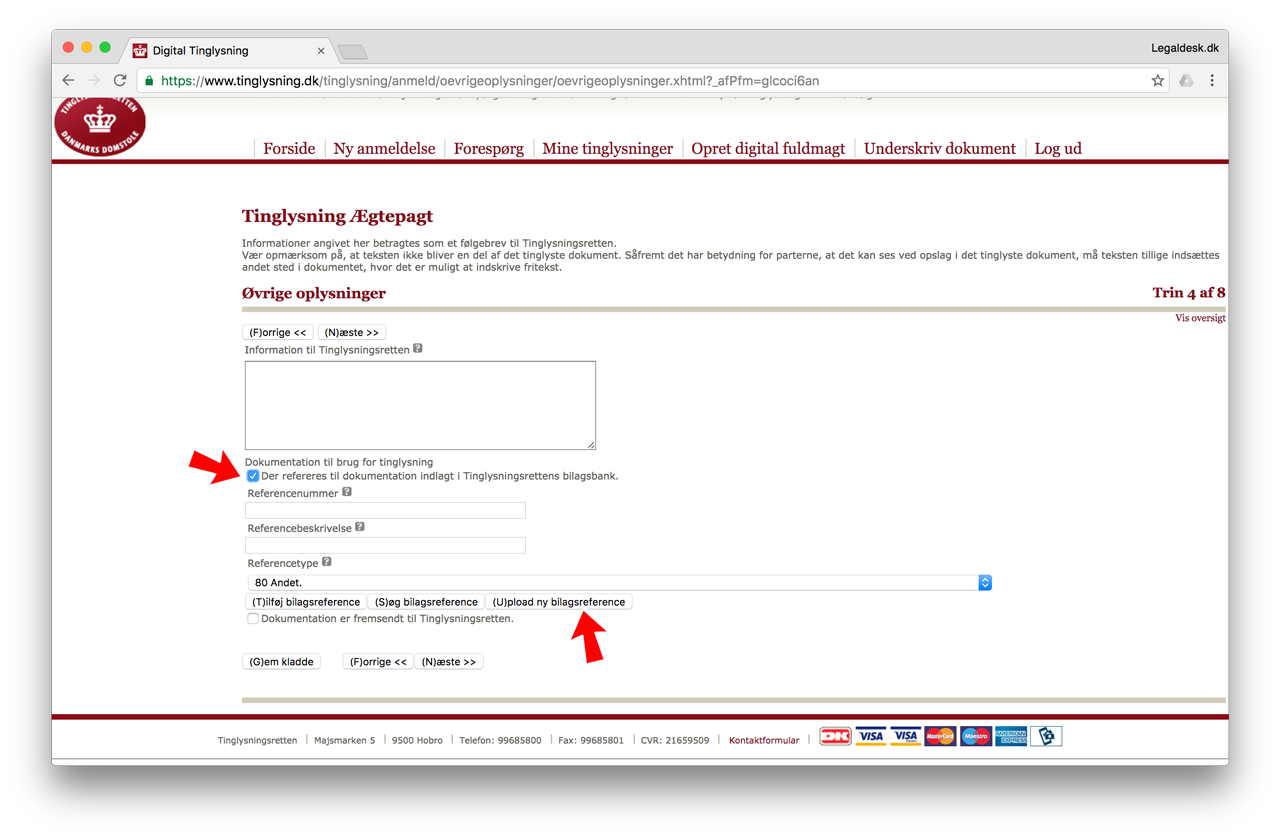Click bottom (N)æste button
Viewport: 1280px width, 839px height.
point(449,662)
